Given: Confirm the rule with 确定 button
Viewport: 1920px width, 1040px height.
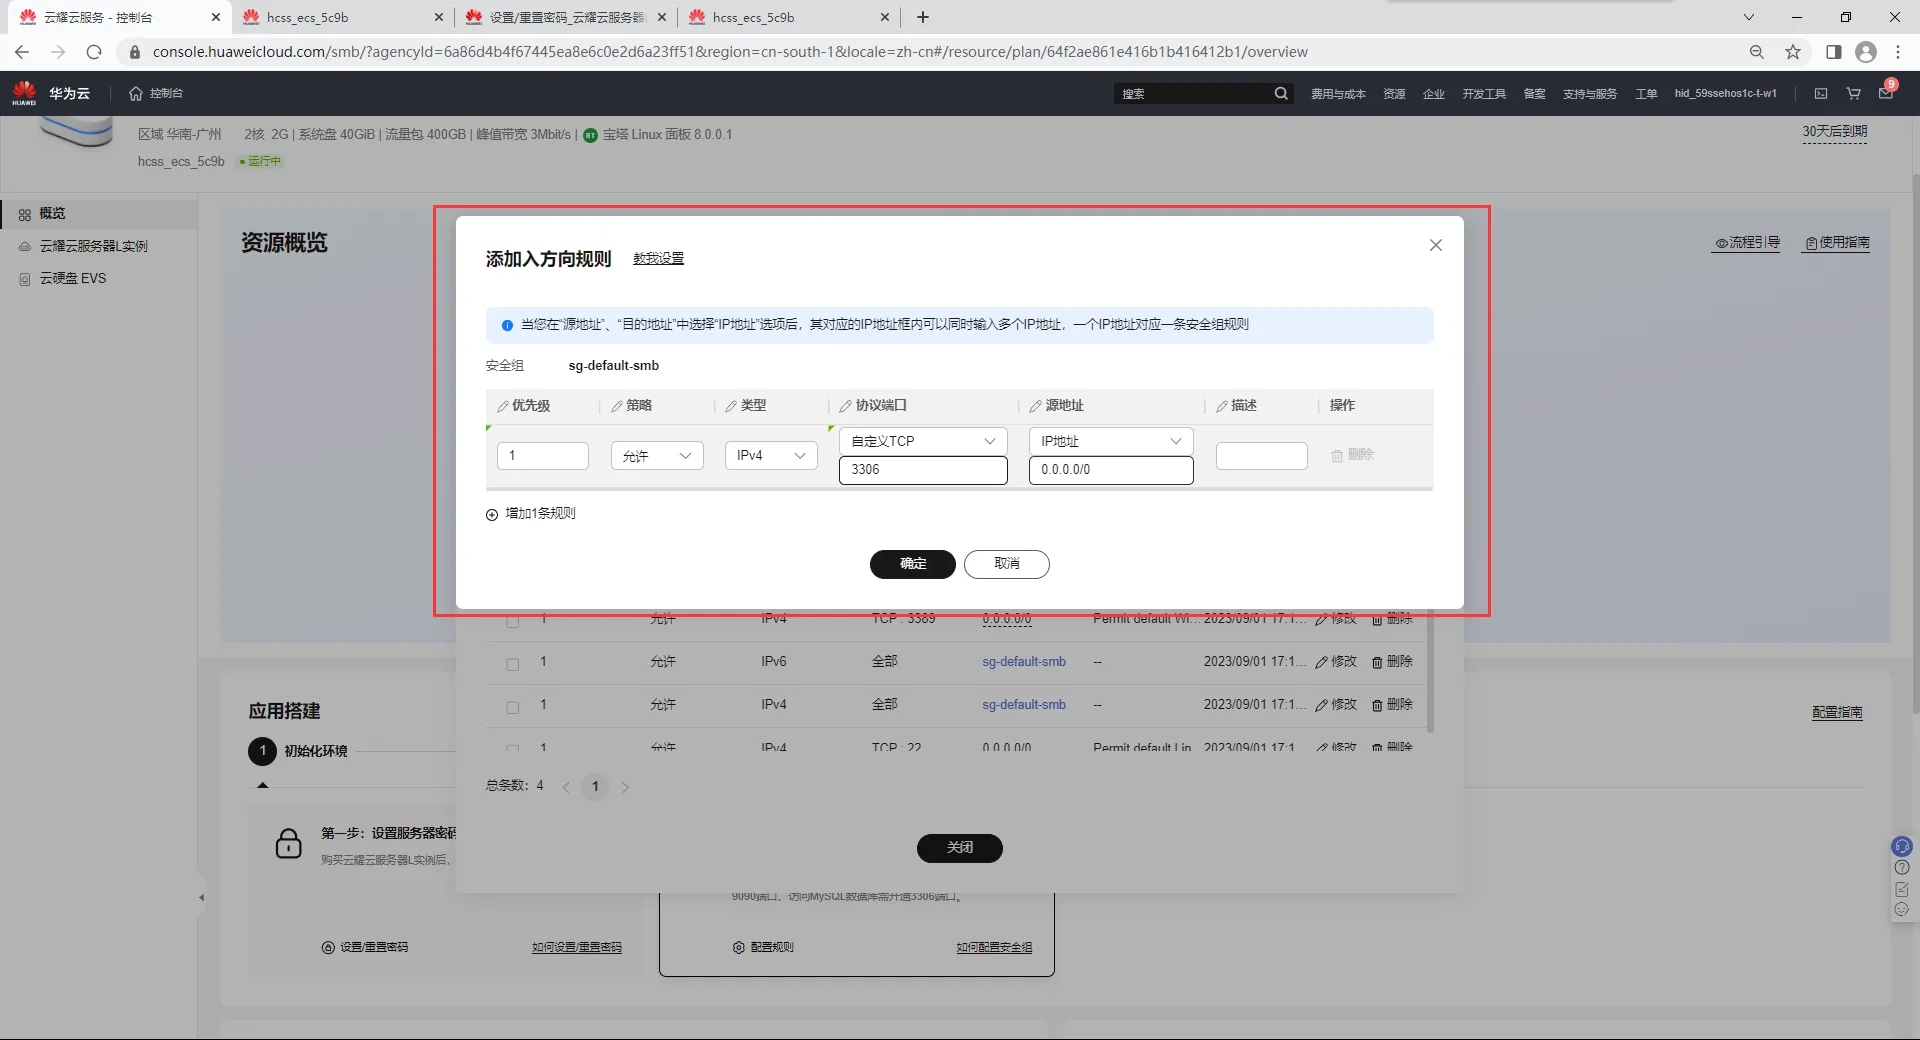Looking at the screenshot, I should point(913,564).
